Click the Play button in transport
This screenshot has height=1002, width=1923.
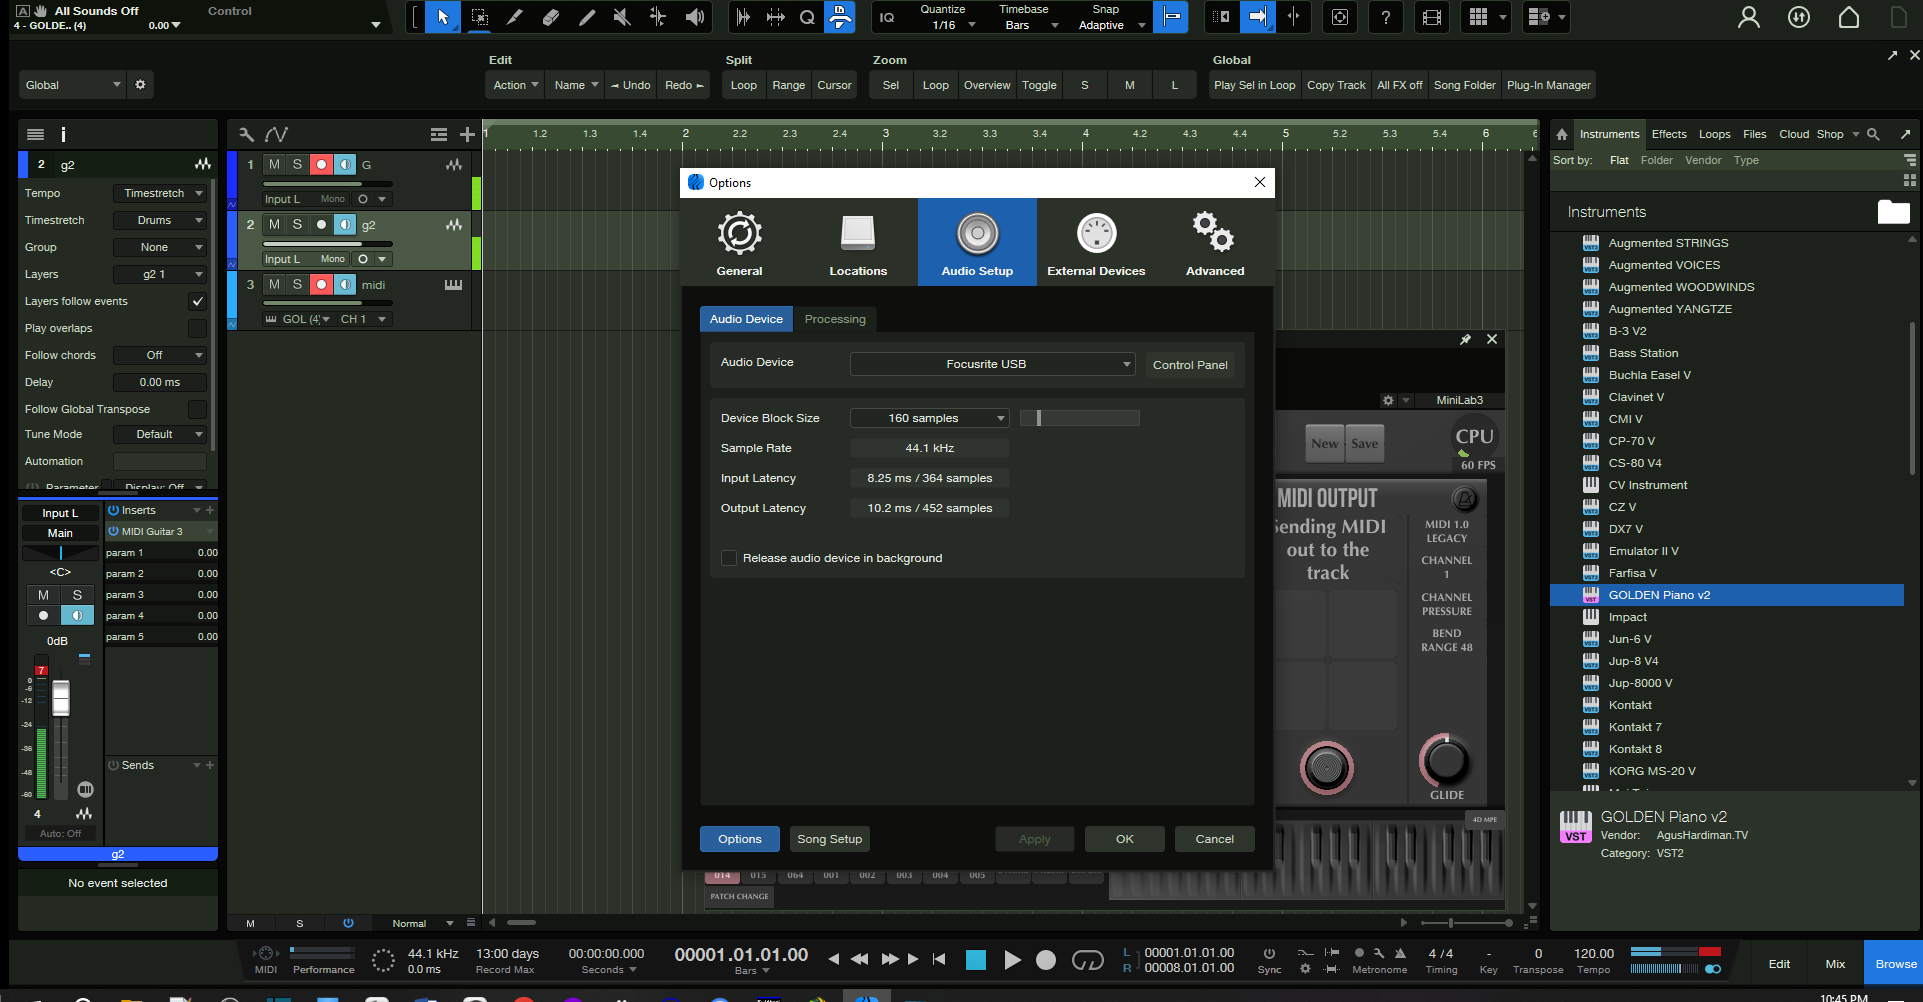pyautogui.click(x=1012, y=960)
